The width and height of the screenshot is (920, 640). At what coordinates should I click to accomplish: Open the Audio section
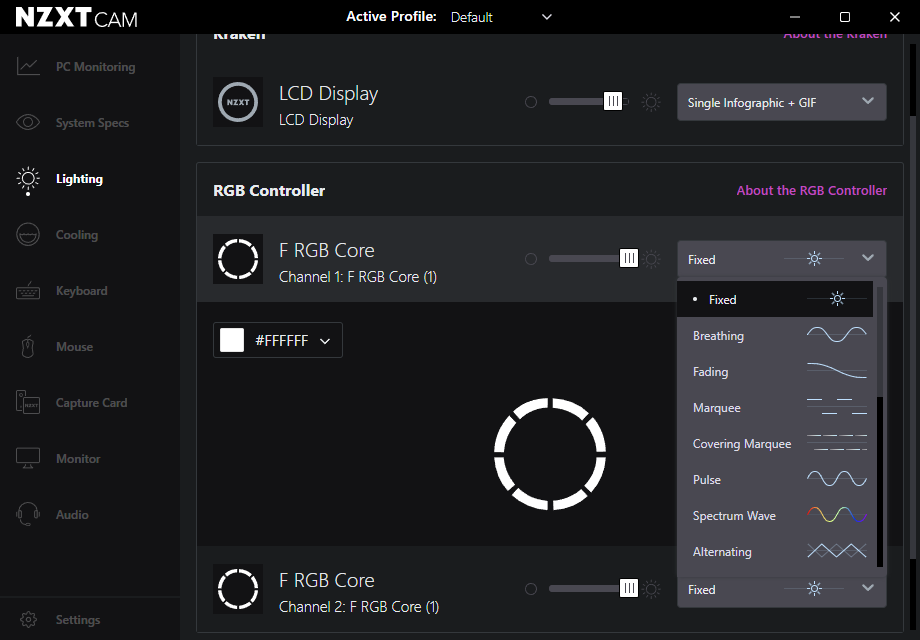click(72, 514)
